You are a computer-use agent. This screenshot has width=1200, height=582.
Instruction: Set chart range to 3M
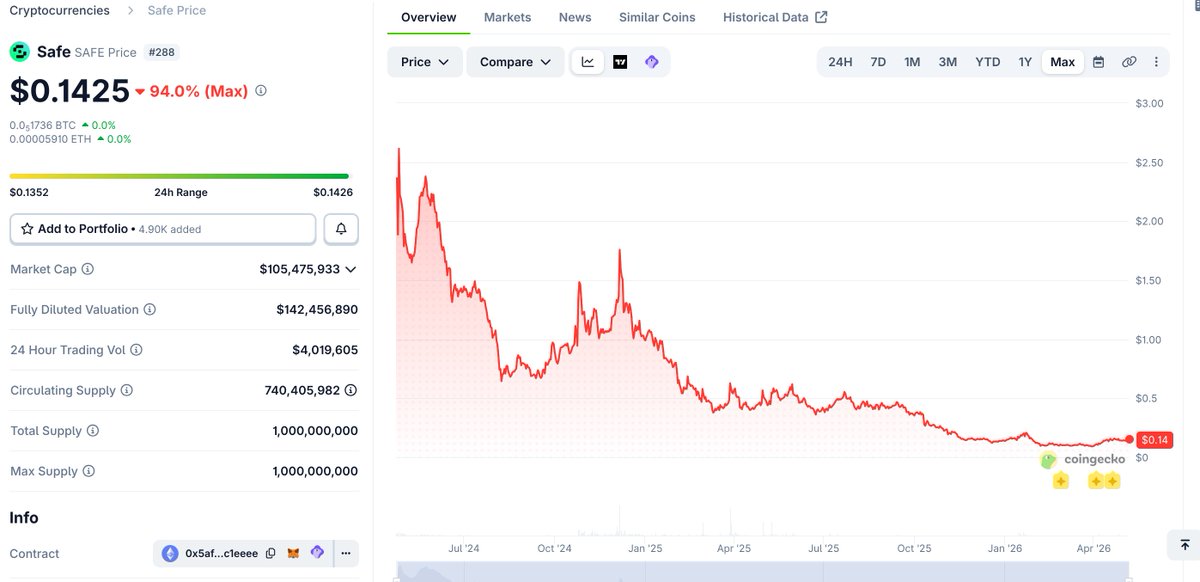point(948,62)
